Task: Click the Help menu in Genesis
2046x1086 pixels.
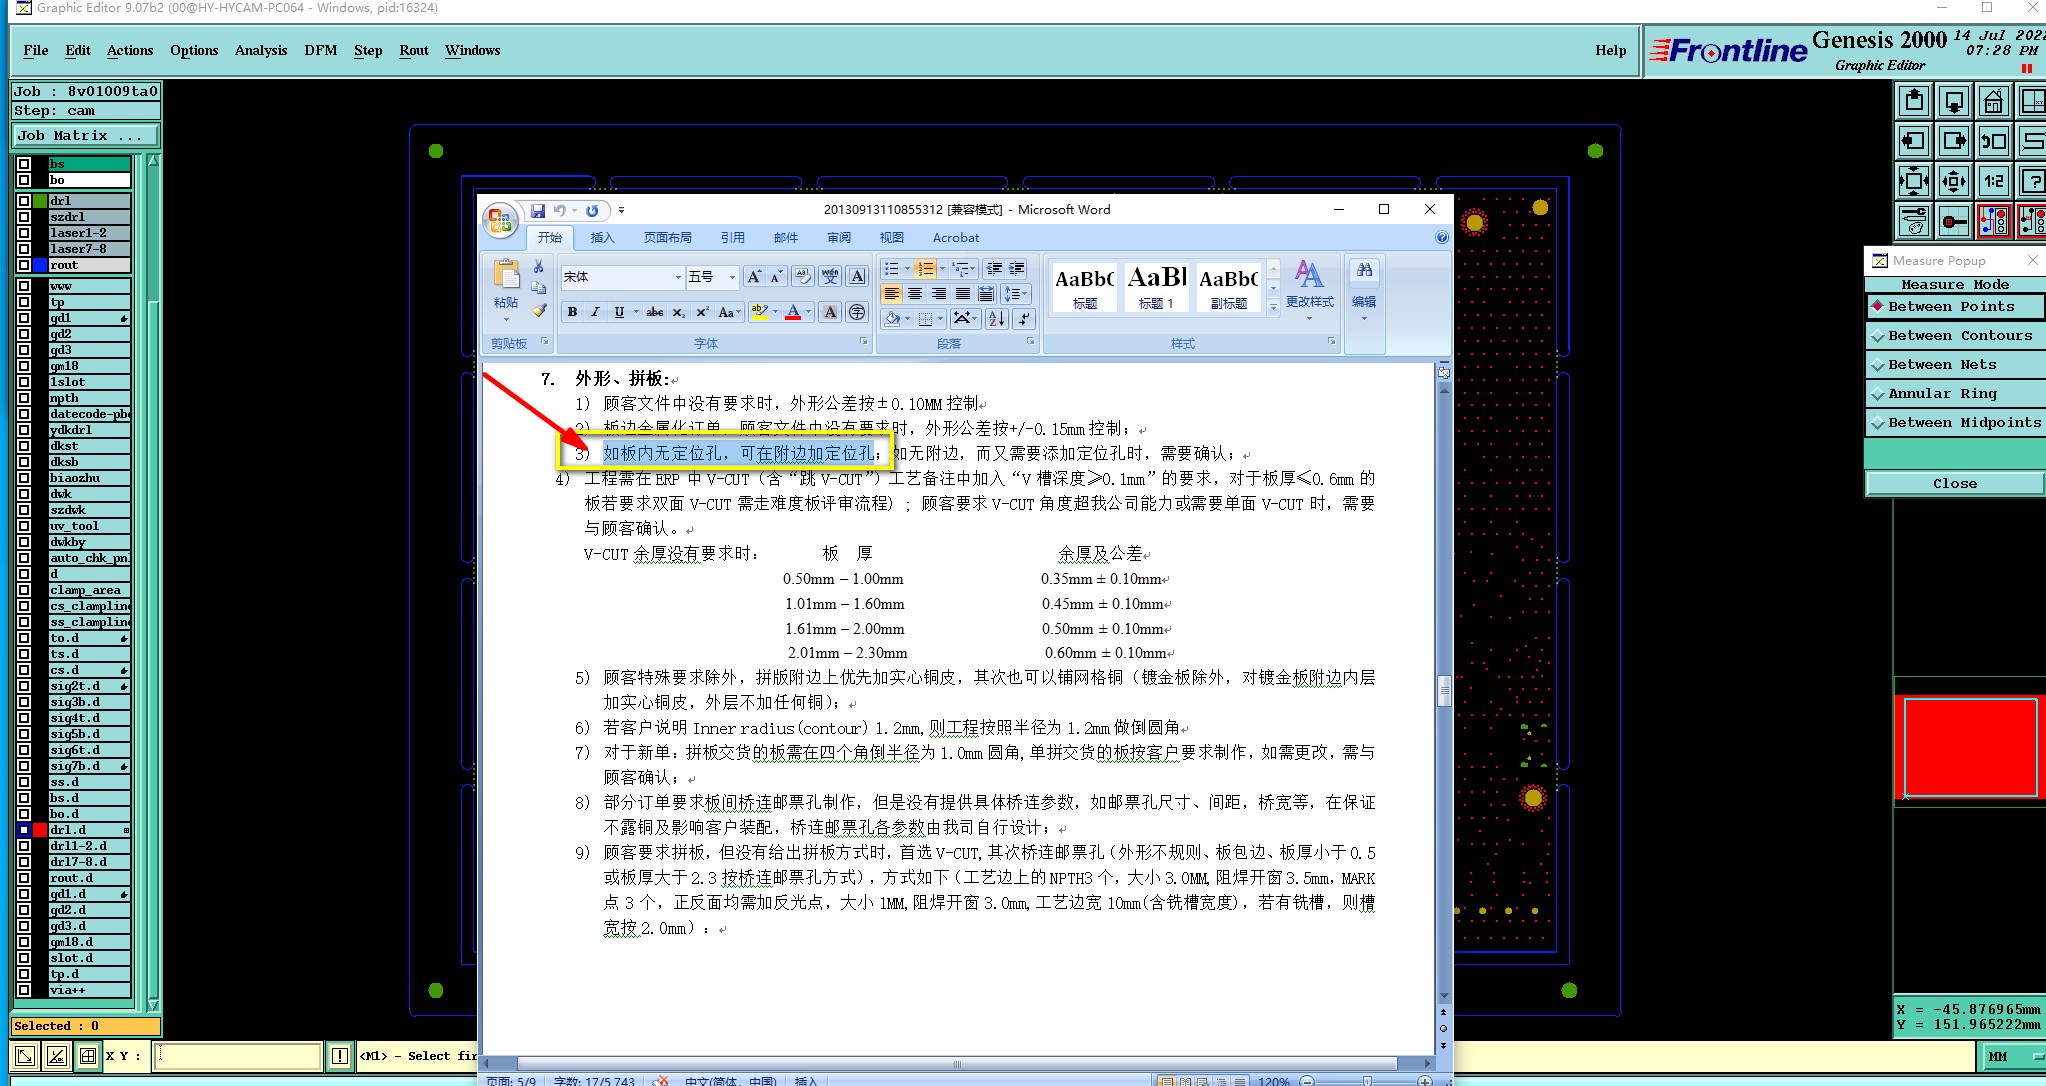Action: tap(1610, 50)
